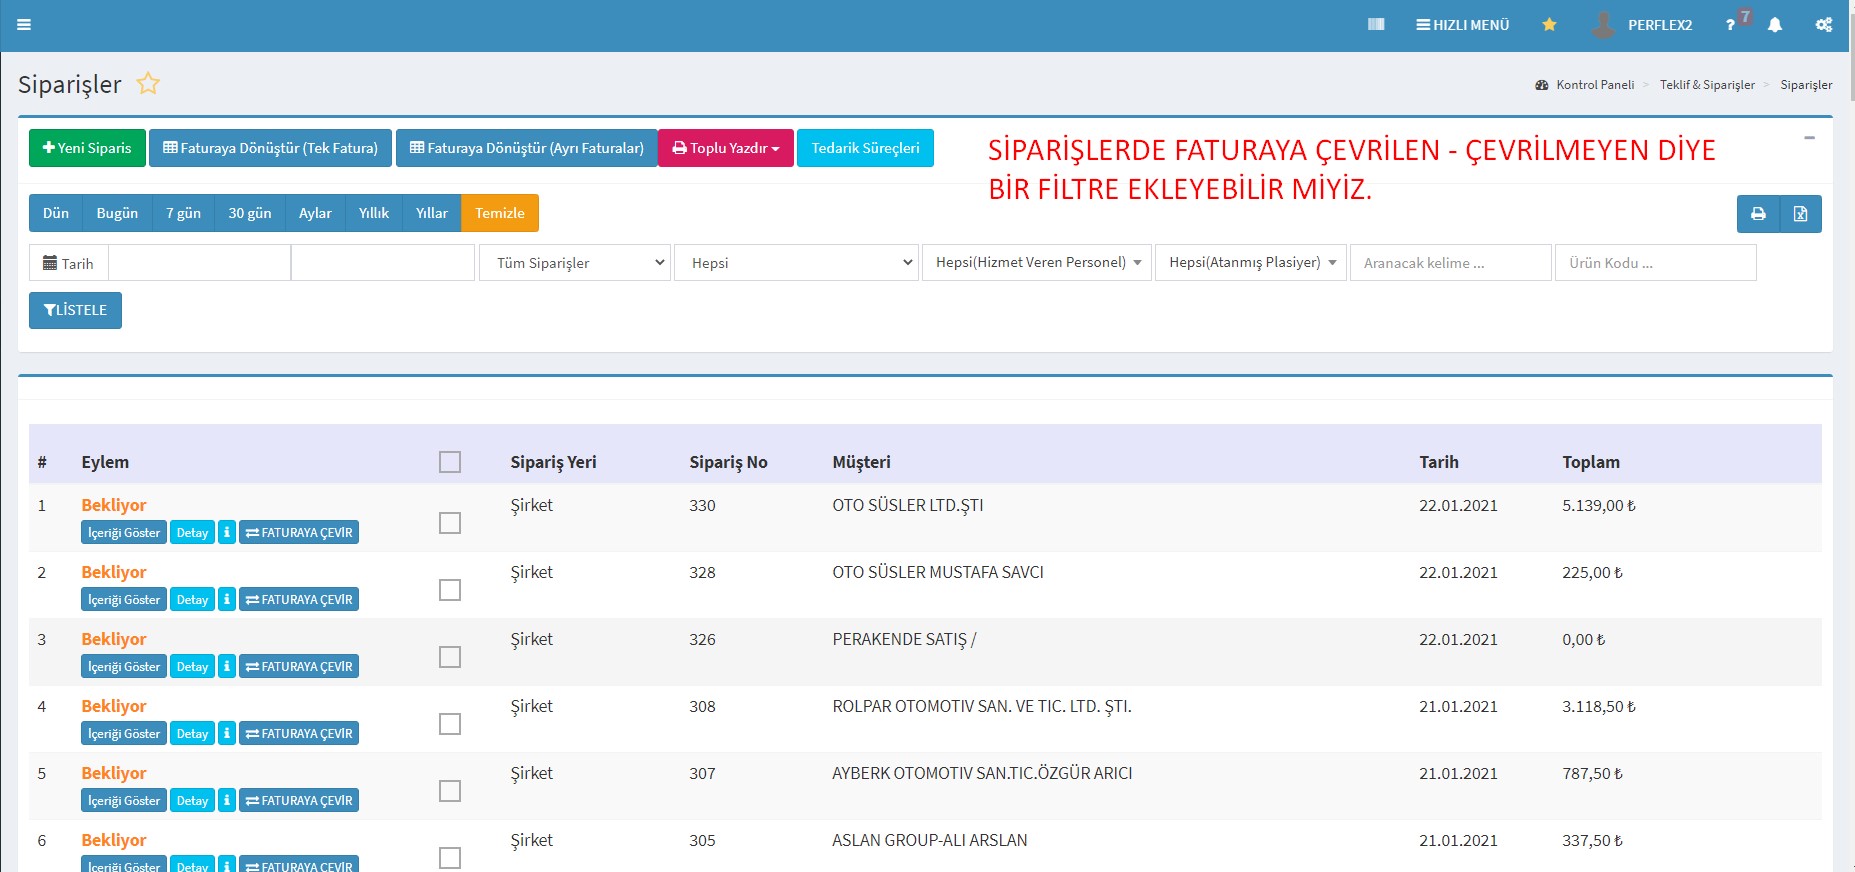Open the hamburger sidebar menu icon

click(x=24, y=25)
